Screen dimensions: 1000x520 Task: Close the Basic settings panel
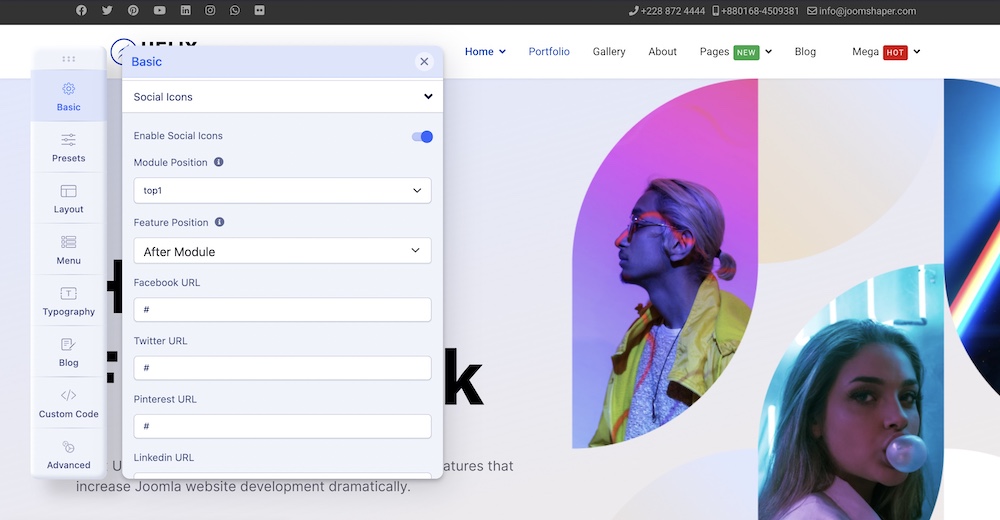424,62
